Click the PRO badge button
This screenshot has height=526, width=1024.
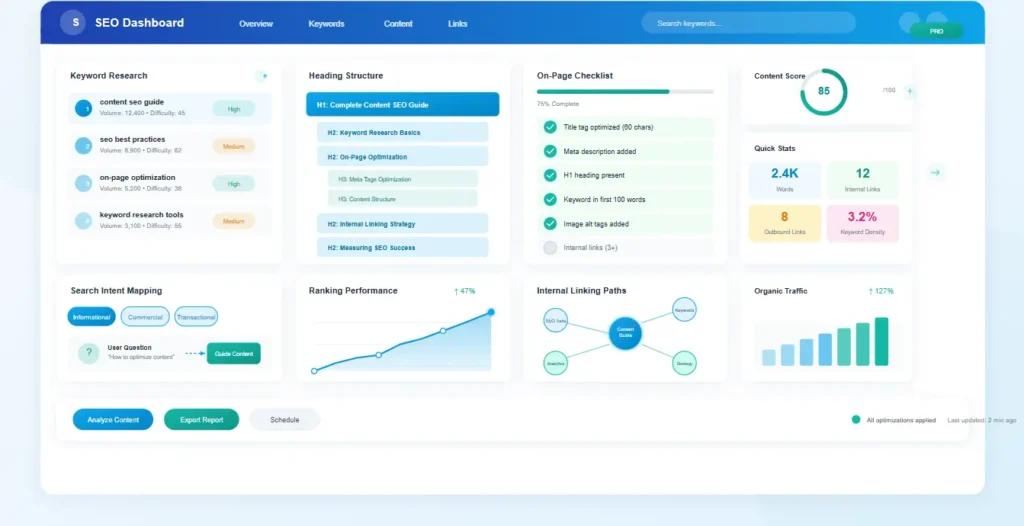936,31
